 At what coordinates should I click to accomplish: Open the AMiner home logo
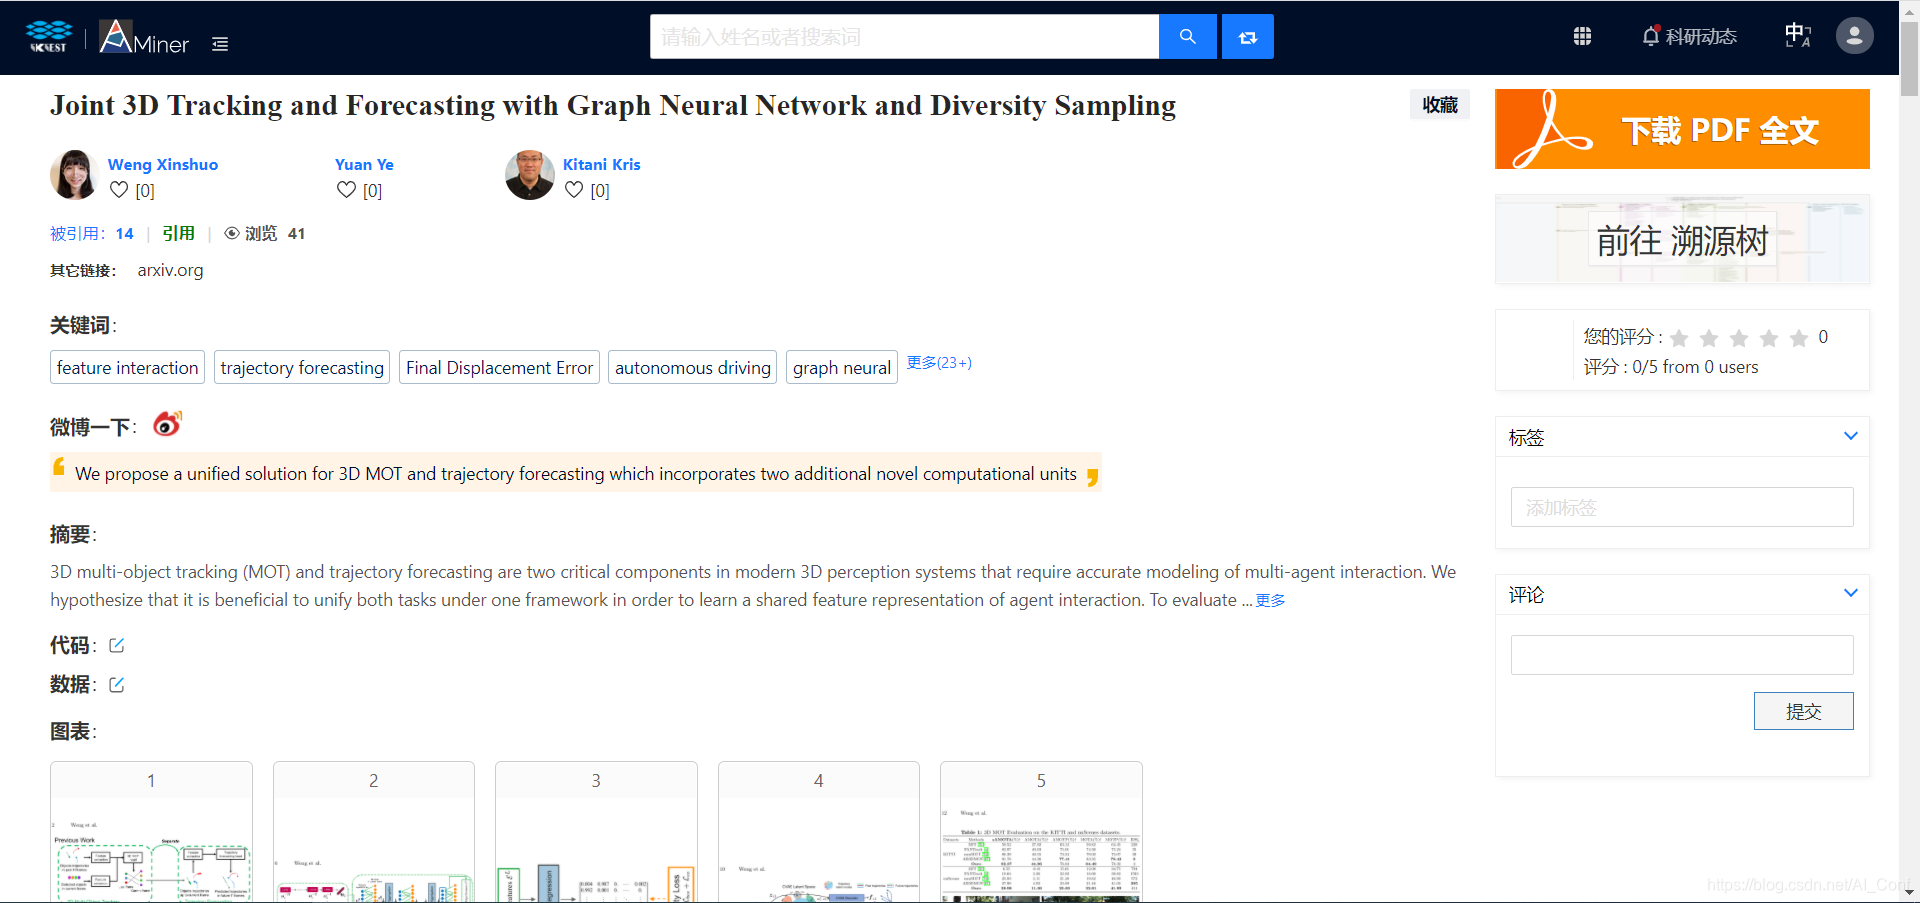point(144,37)
